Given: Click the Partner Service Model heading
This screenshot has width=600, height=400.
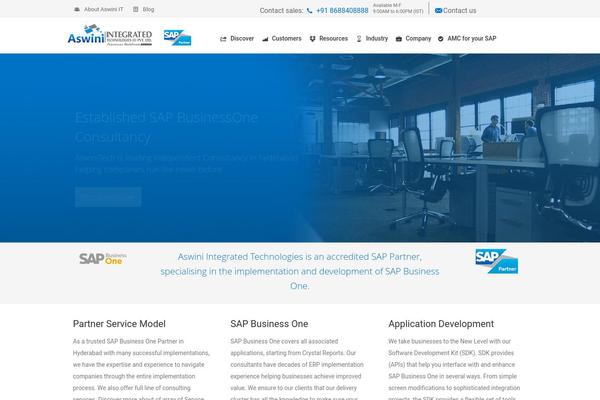Looking at the screenshot, I should point(119,324).
